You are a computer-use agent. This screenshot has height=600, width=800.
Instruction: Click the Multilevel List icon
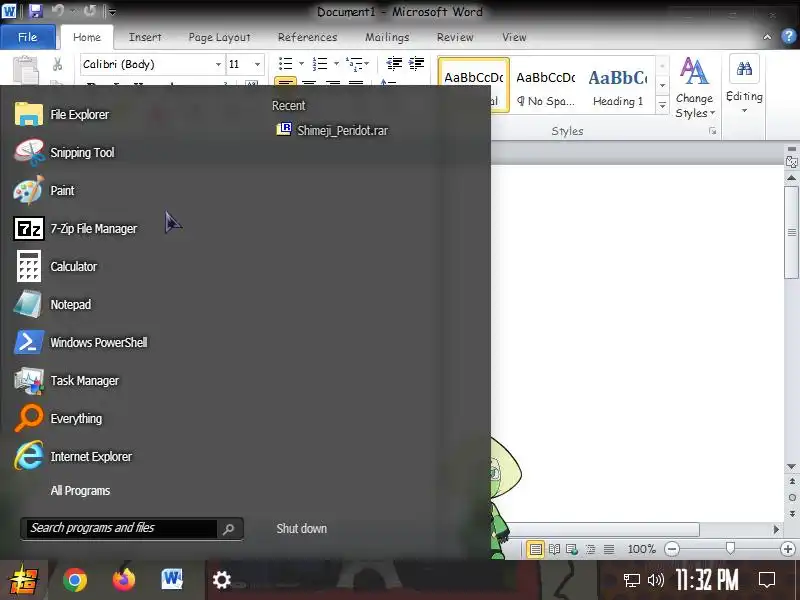[354, 64]
